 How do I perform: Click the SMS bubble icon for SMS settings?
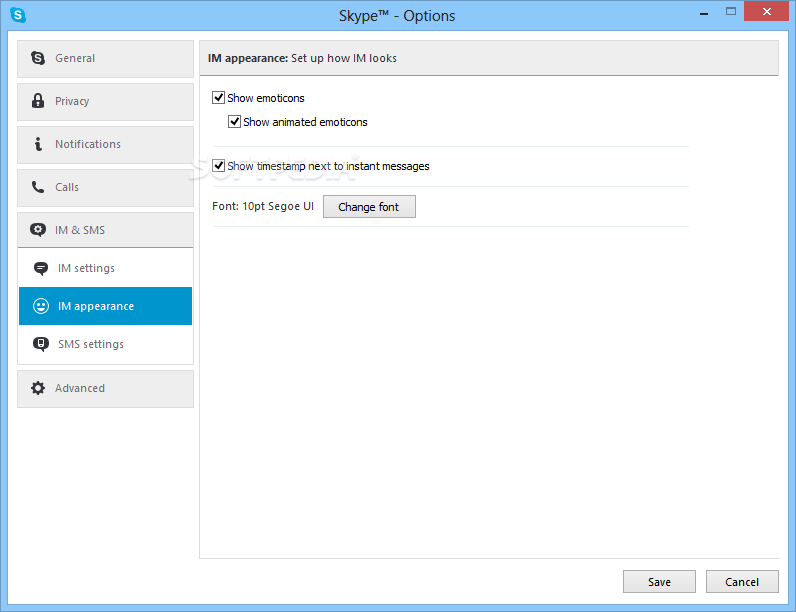41,344
